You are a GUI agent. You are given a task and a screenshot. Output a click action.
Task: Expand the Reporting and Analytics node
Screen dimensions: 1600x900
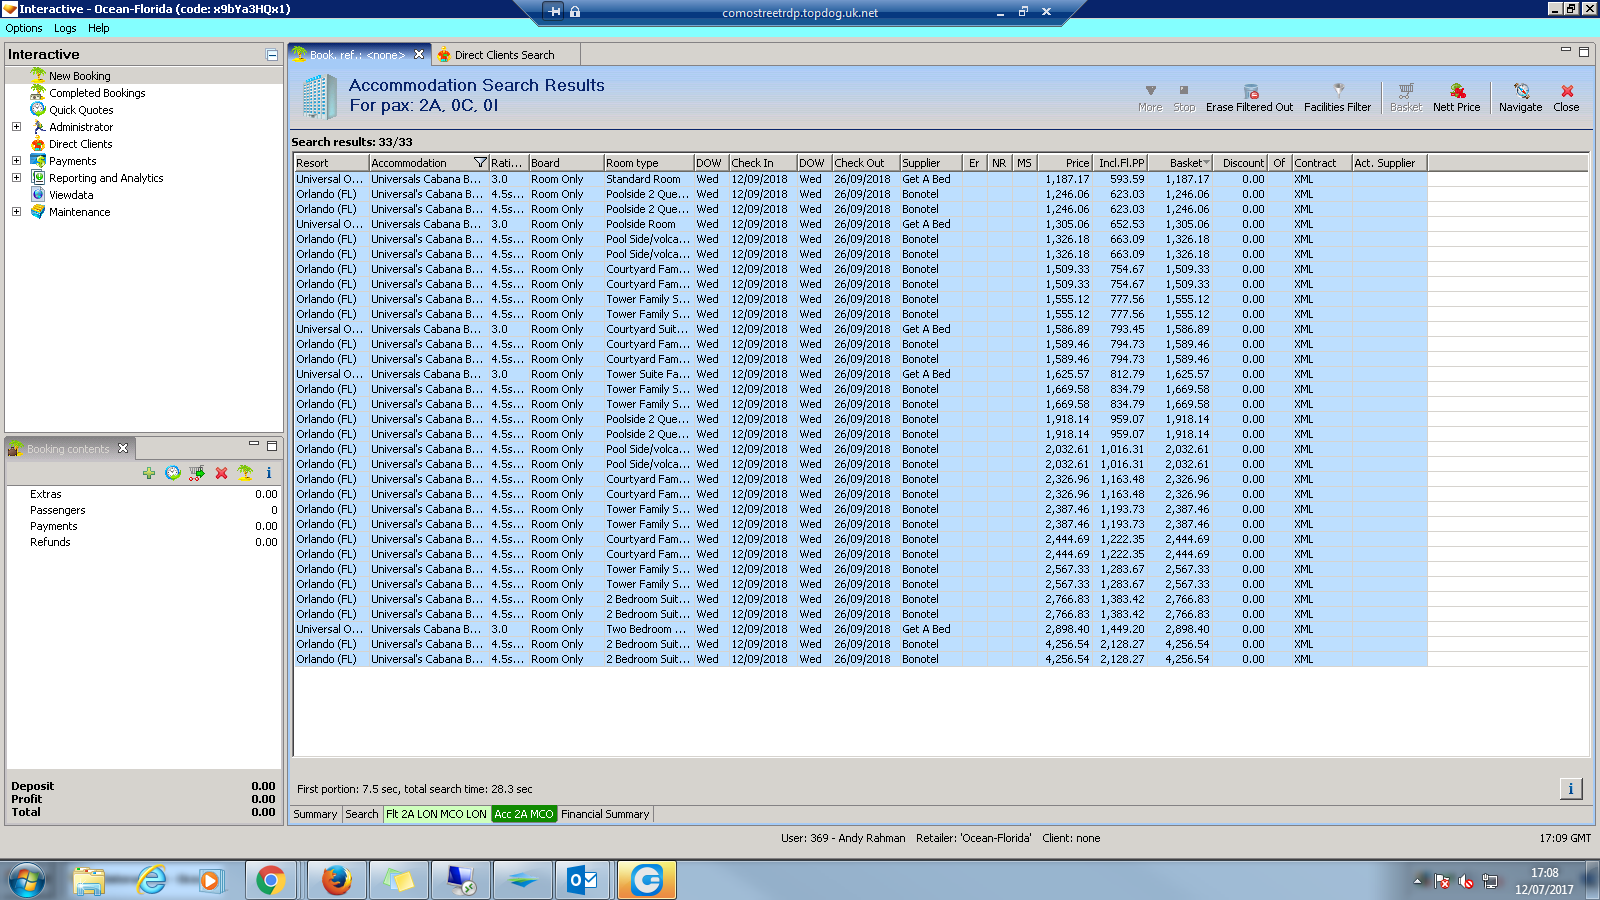[x=16, y=178]
